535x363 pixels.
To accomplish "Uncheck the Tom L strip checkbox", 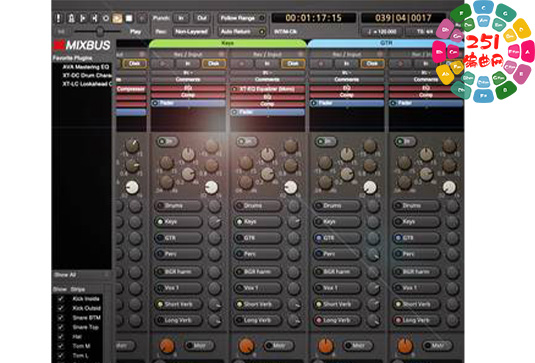I will click(x=61, y=355).
